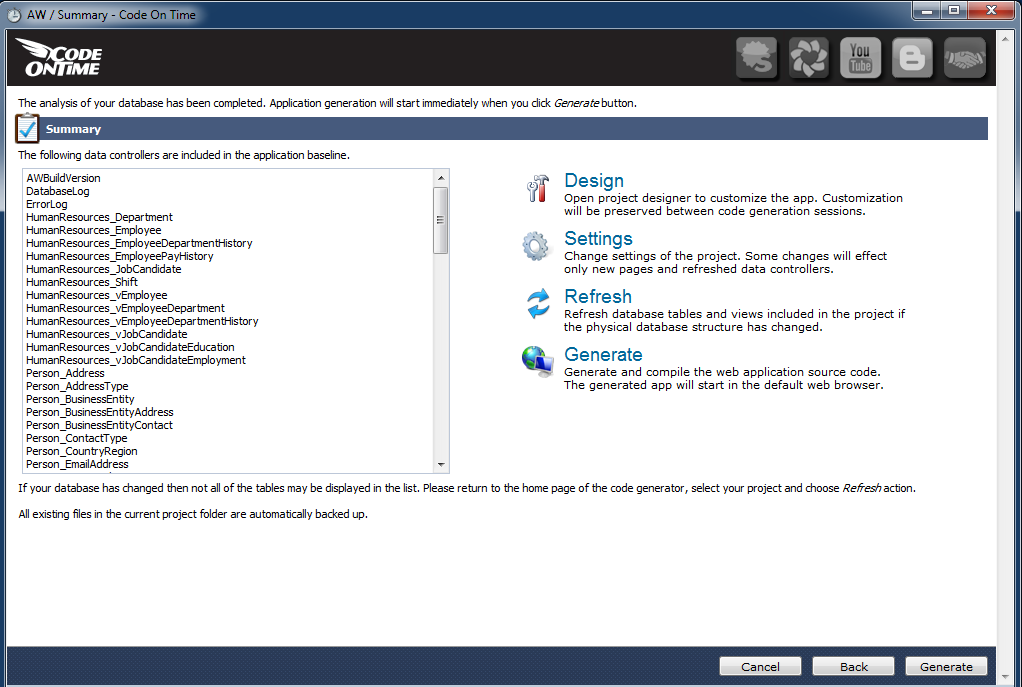Click the clock icon in title bar

click(x=14, y=15)
